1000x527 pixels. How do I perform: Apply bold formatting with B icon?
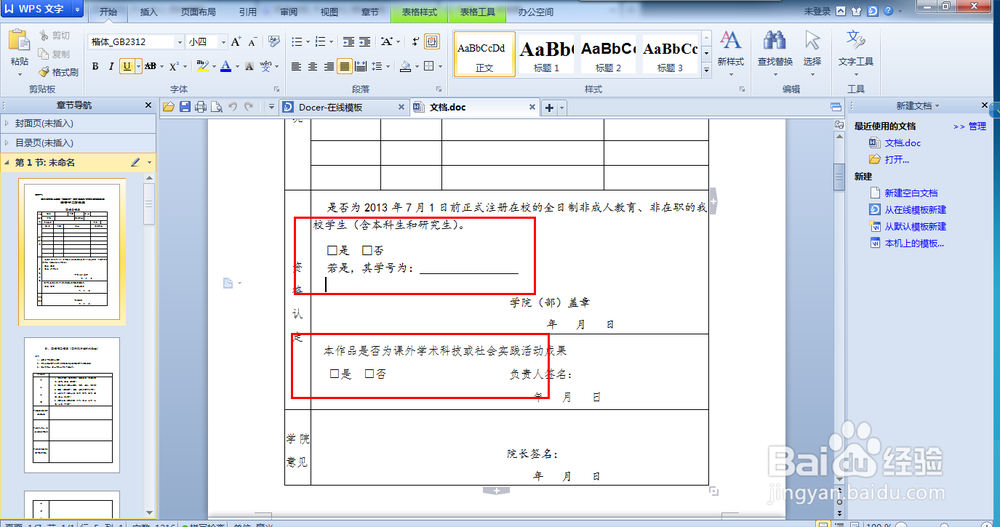click(x=95, y=66)
